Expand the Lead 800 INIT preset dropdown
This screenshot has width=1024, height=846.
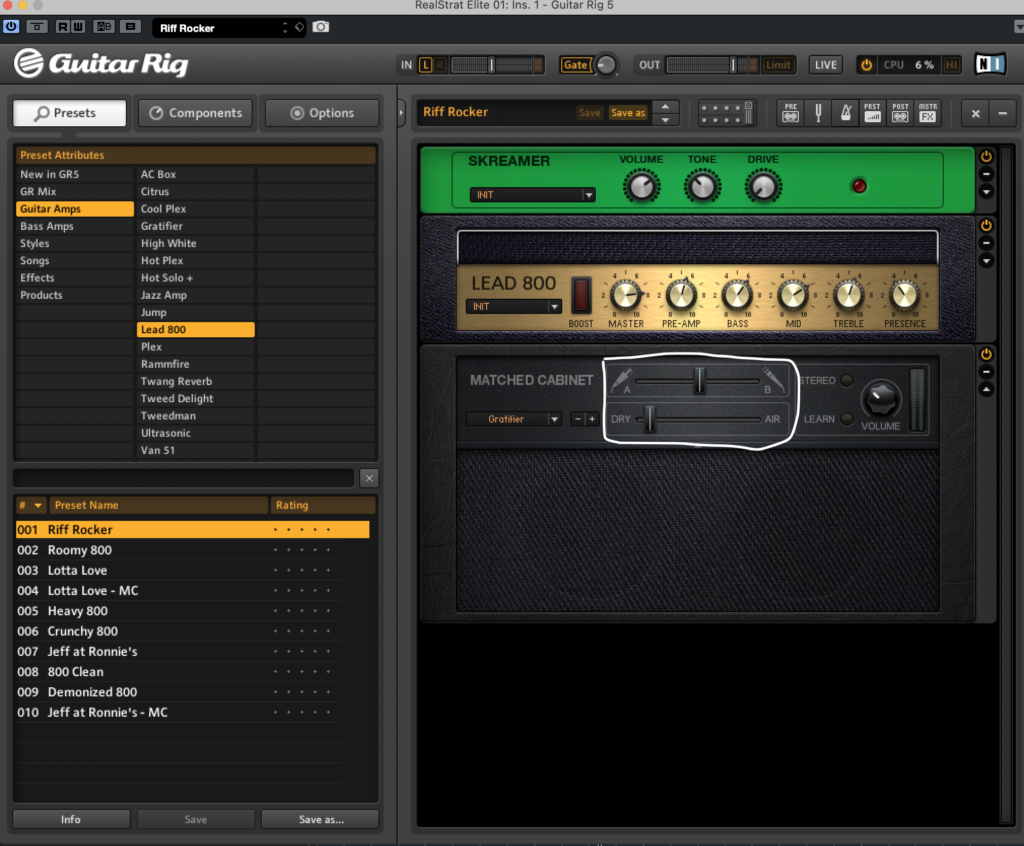(x=513, y=306)
